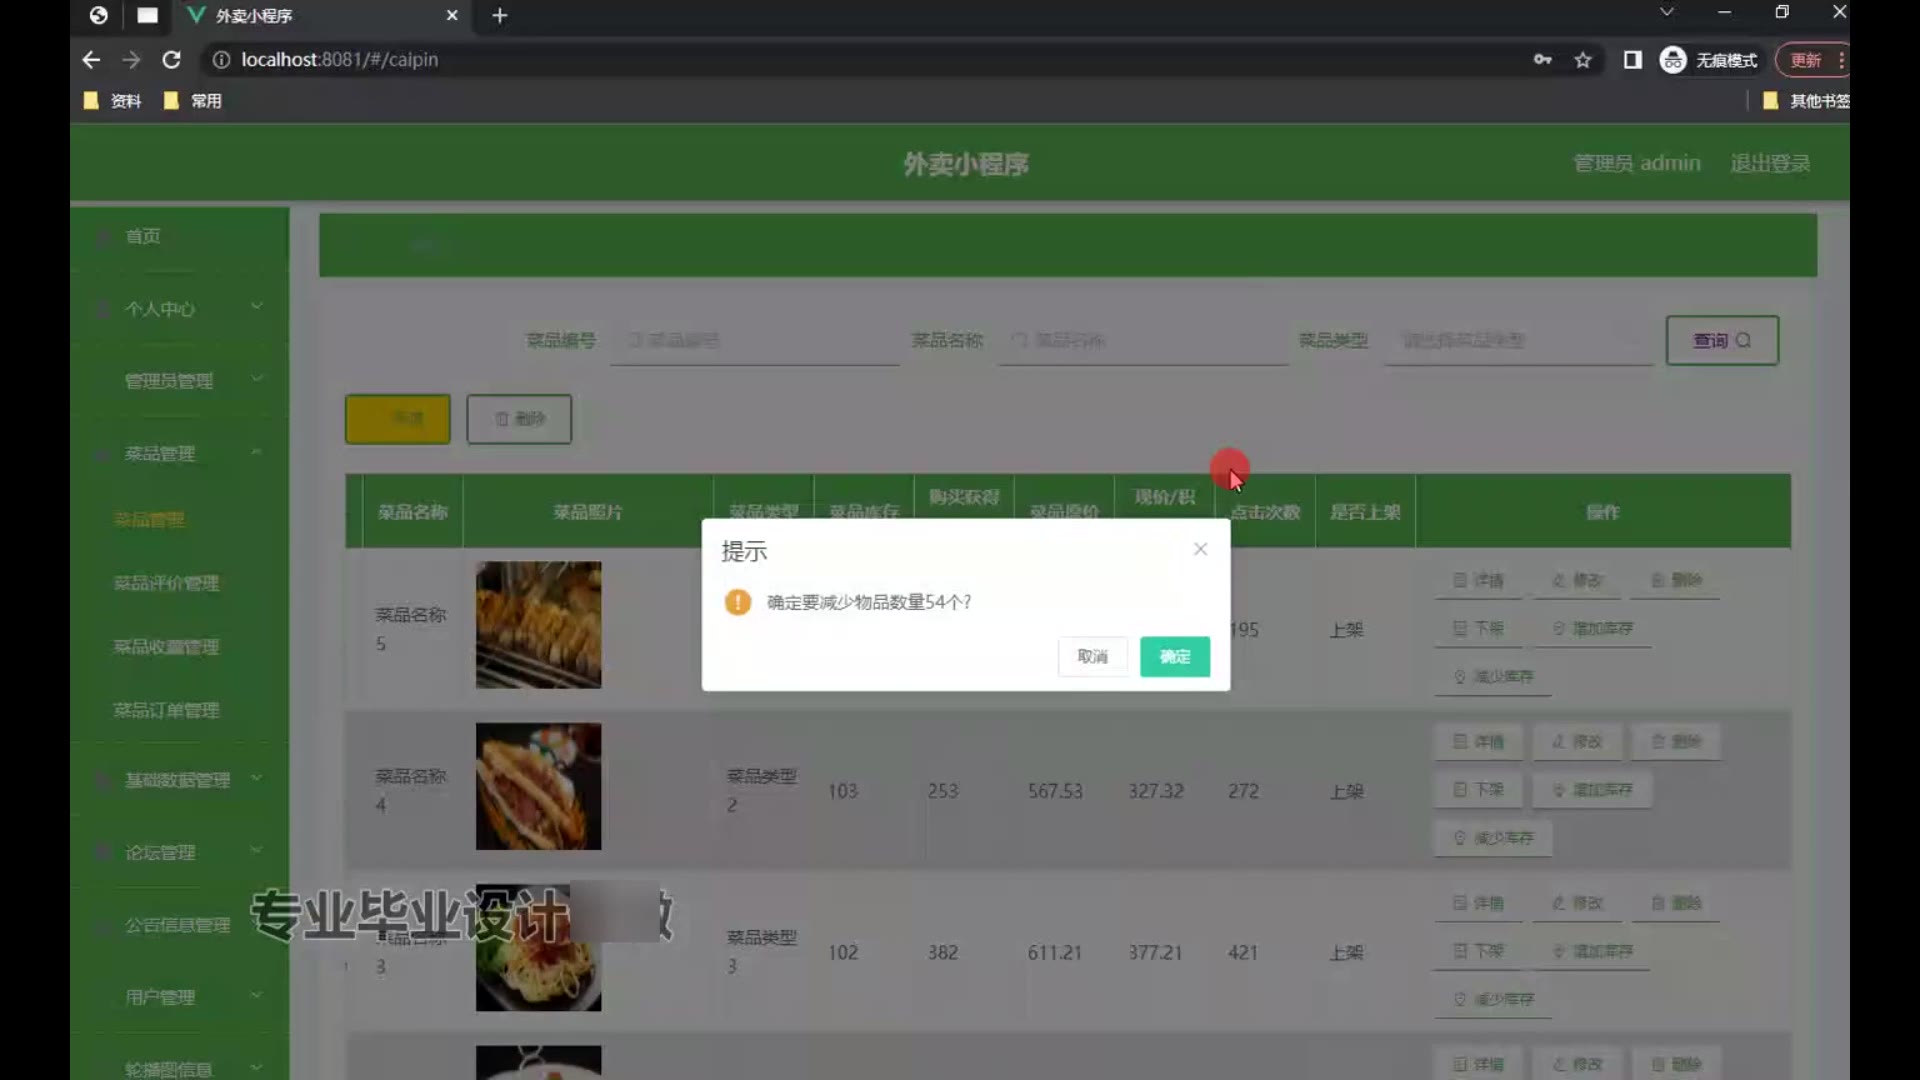Click 减少库存 in the row with 382

(1493, 999)
